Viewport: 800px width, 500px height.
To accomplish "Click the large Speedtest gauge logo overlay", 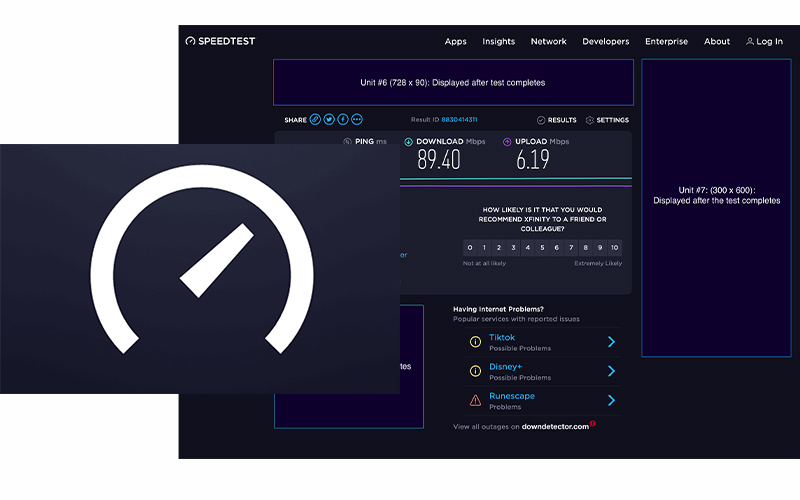I will [x=202, y=259].
